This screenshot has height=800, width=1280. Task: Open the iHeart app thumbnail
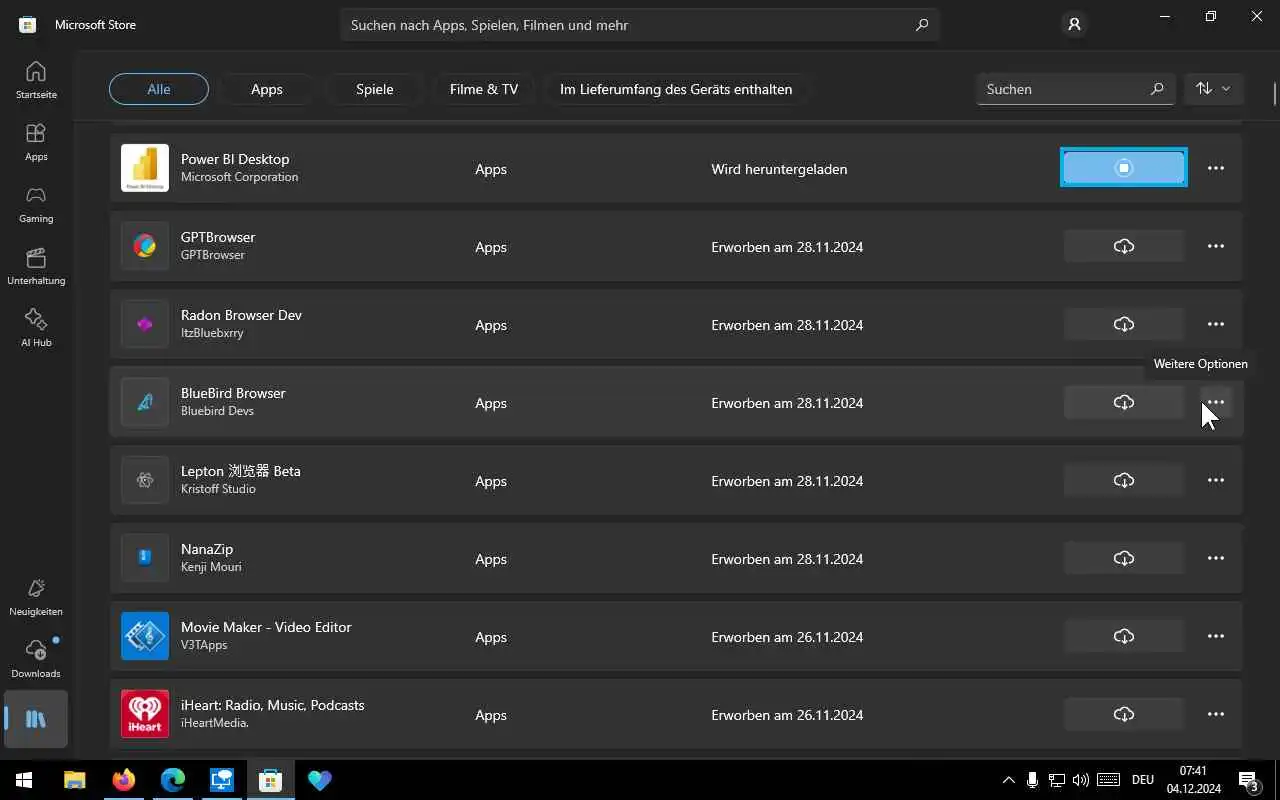[x=145, y=714]
